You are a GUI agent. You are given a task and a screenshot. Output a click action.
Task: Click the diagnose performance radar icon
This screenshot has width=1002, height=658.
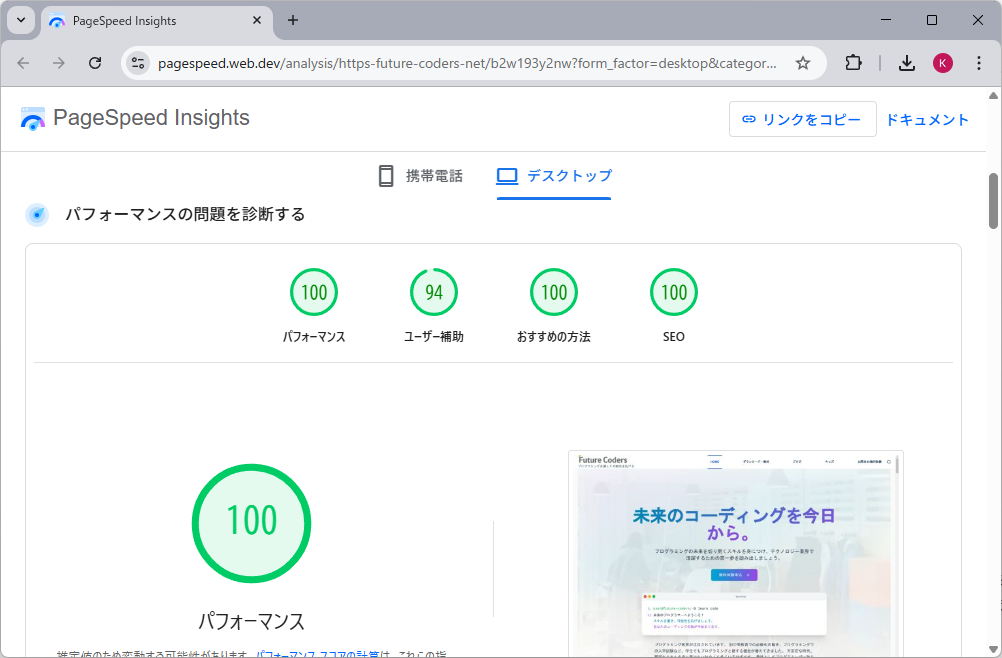click(37, 215)
